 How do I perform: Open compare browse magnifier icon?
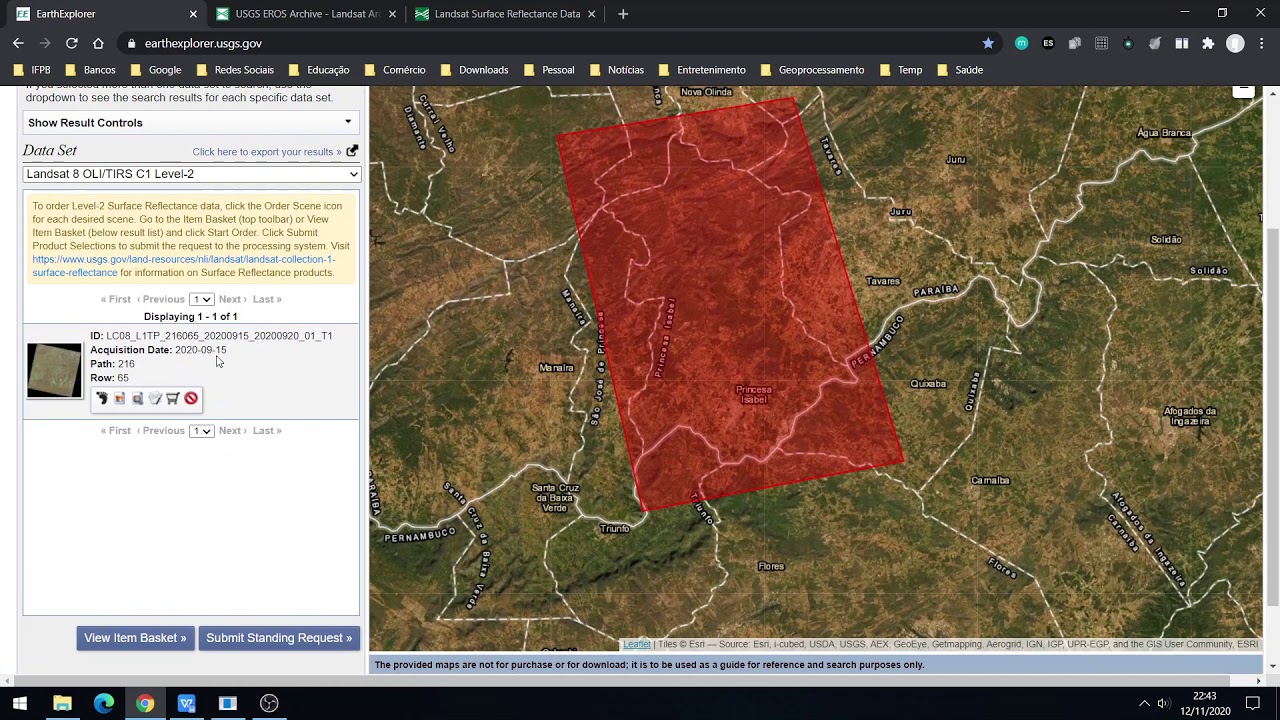tap(137, 398)
